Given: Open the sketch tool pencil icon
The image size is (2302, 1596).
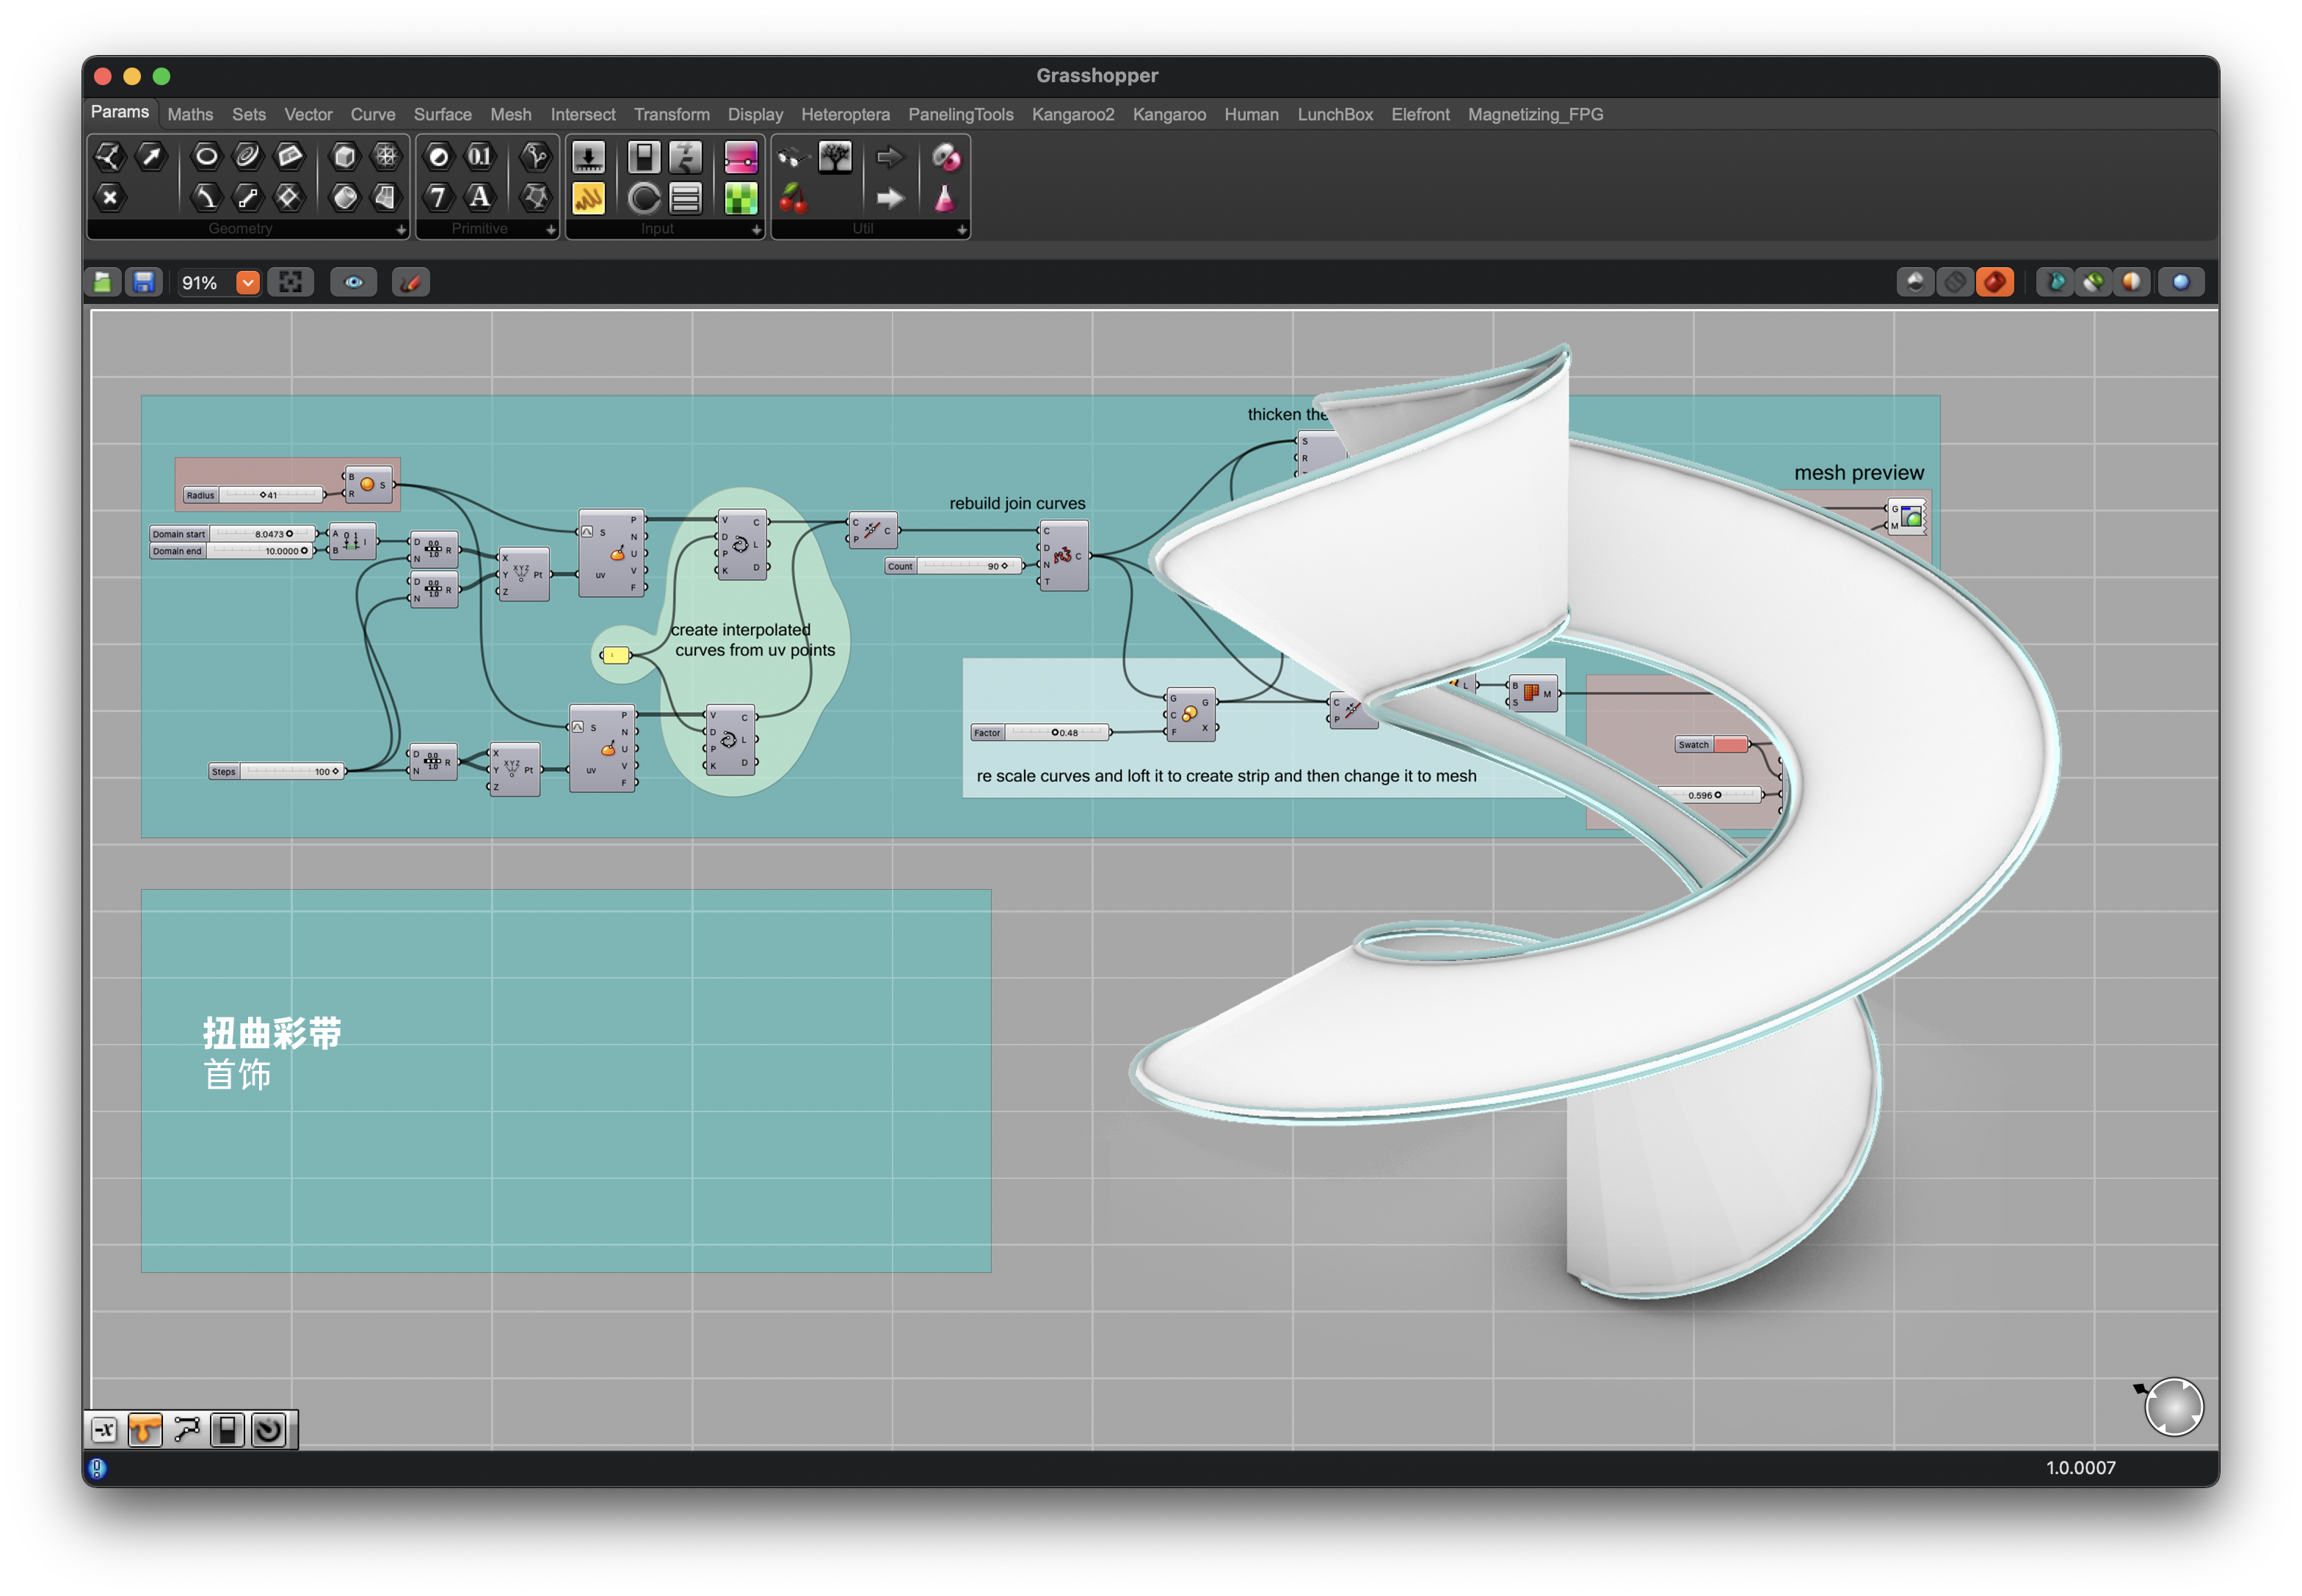Looking at the screenshot, I should (410, 283).
